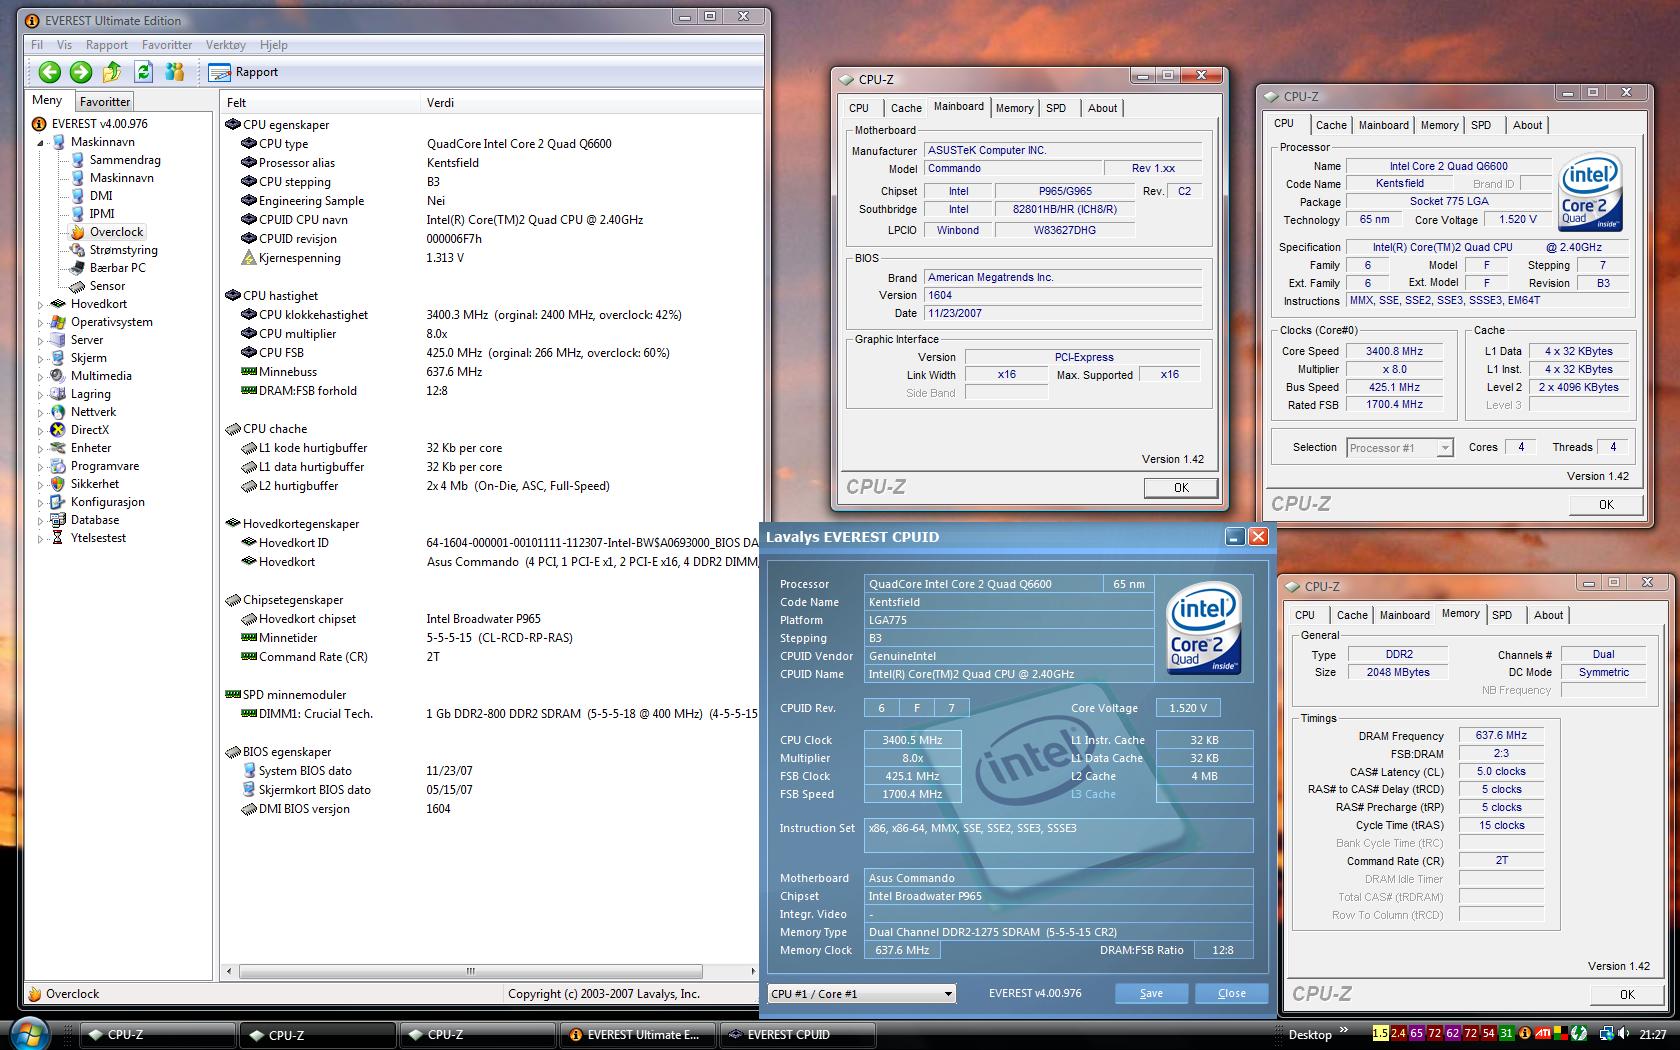Click the Desktop toolbar chevron in taskbar

pyautogui.click(x=1344, y=1030)
